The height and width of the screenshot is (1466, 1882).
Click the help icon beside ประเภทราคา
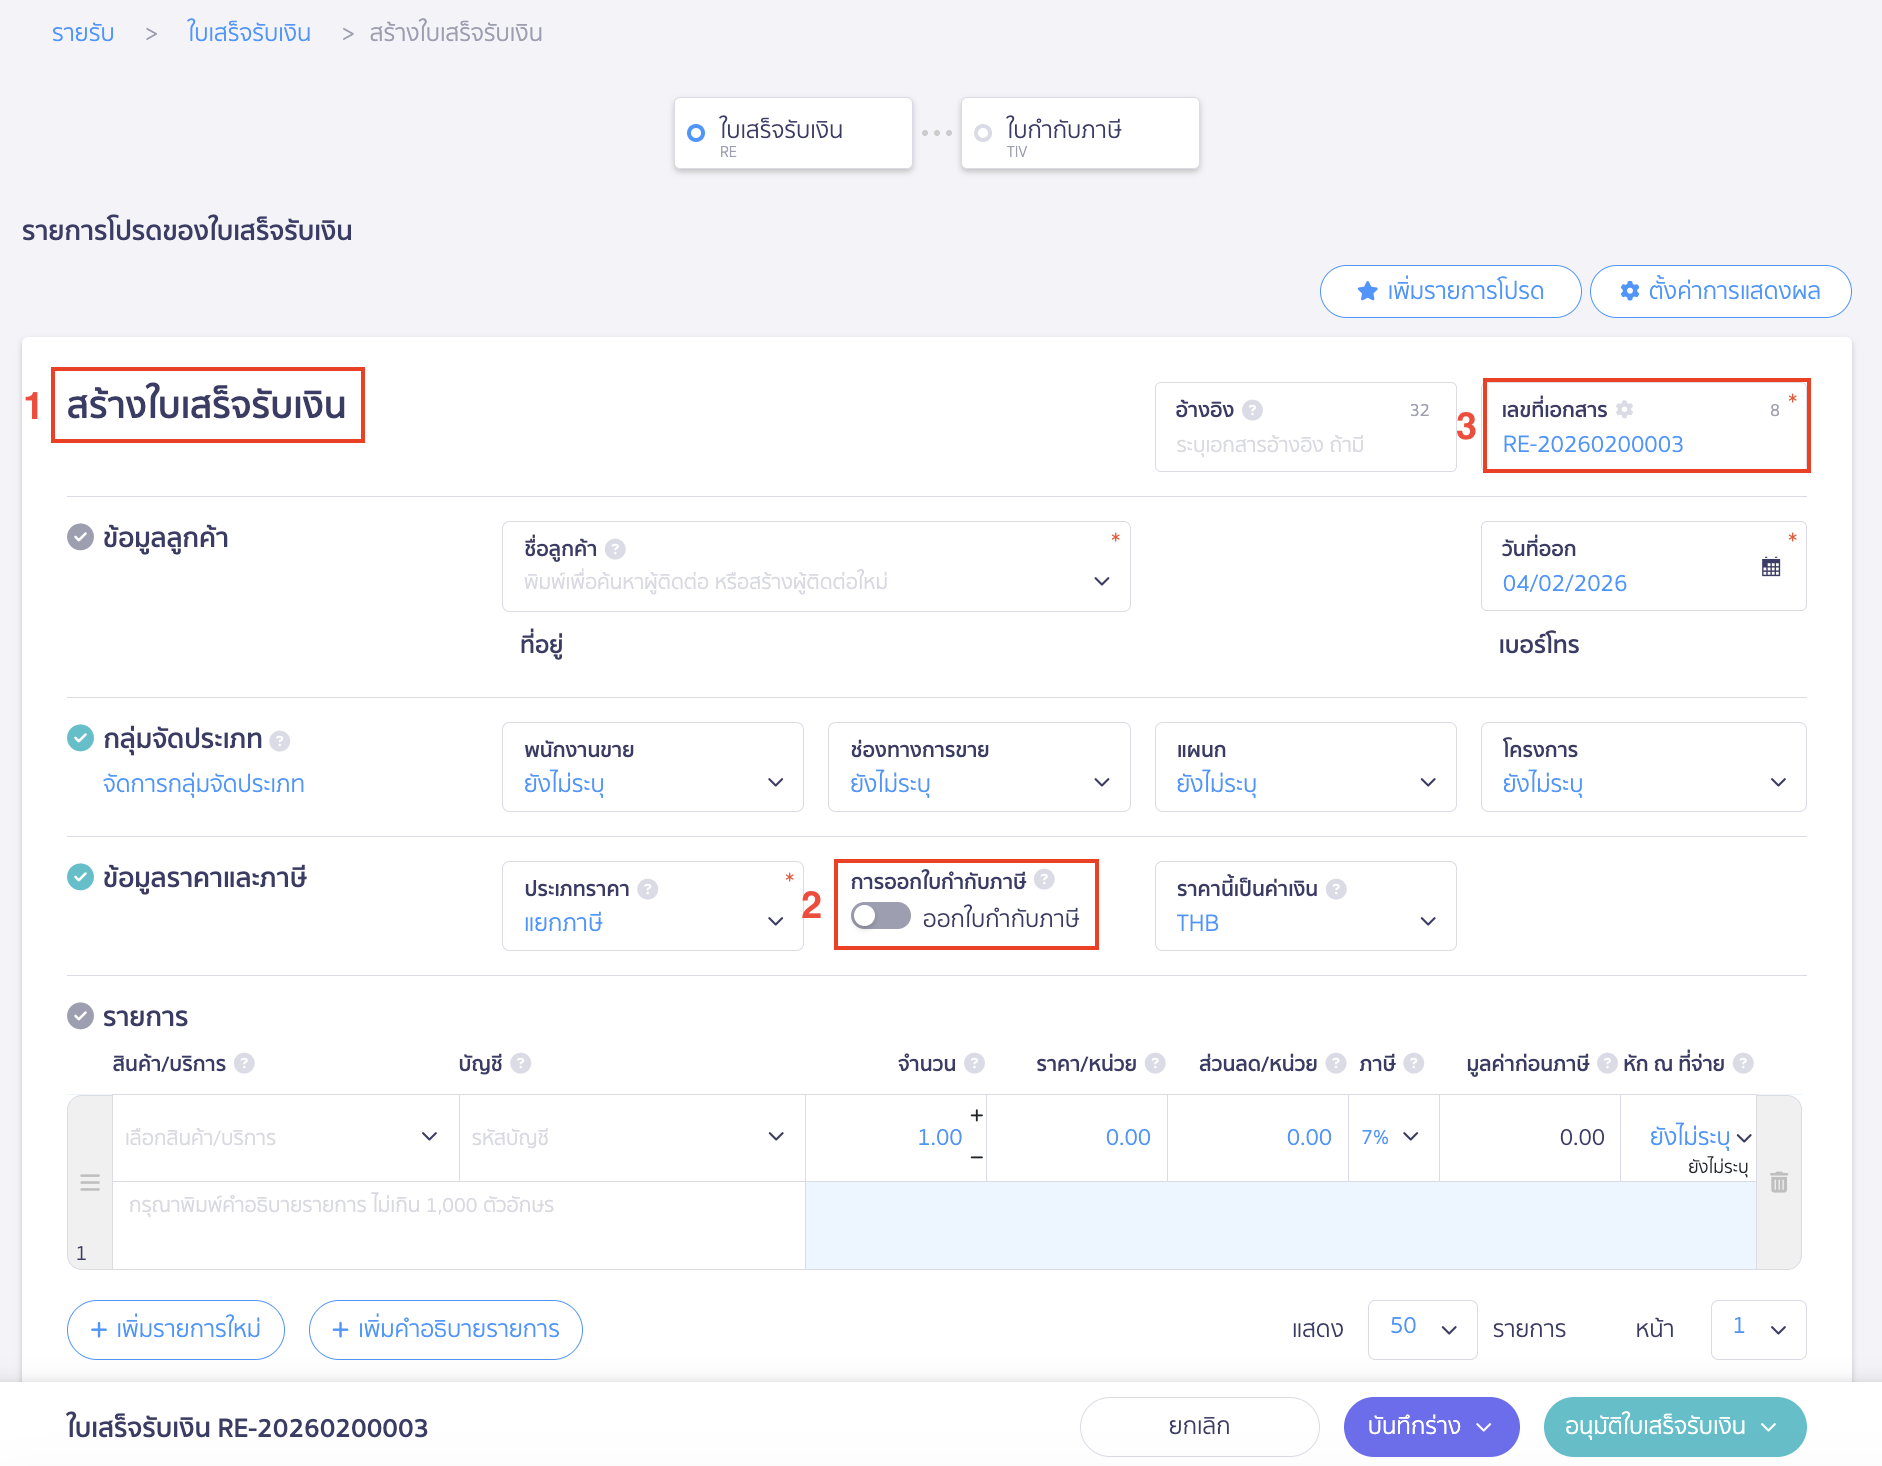click(648, 889)
